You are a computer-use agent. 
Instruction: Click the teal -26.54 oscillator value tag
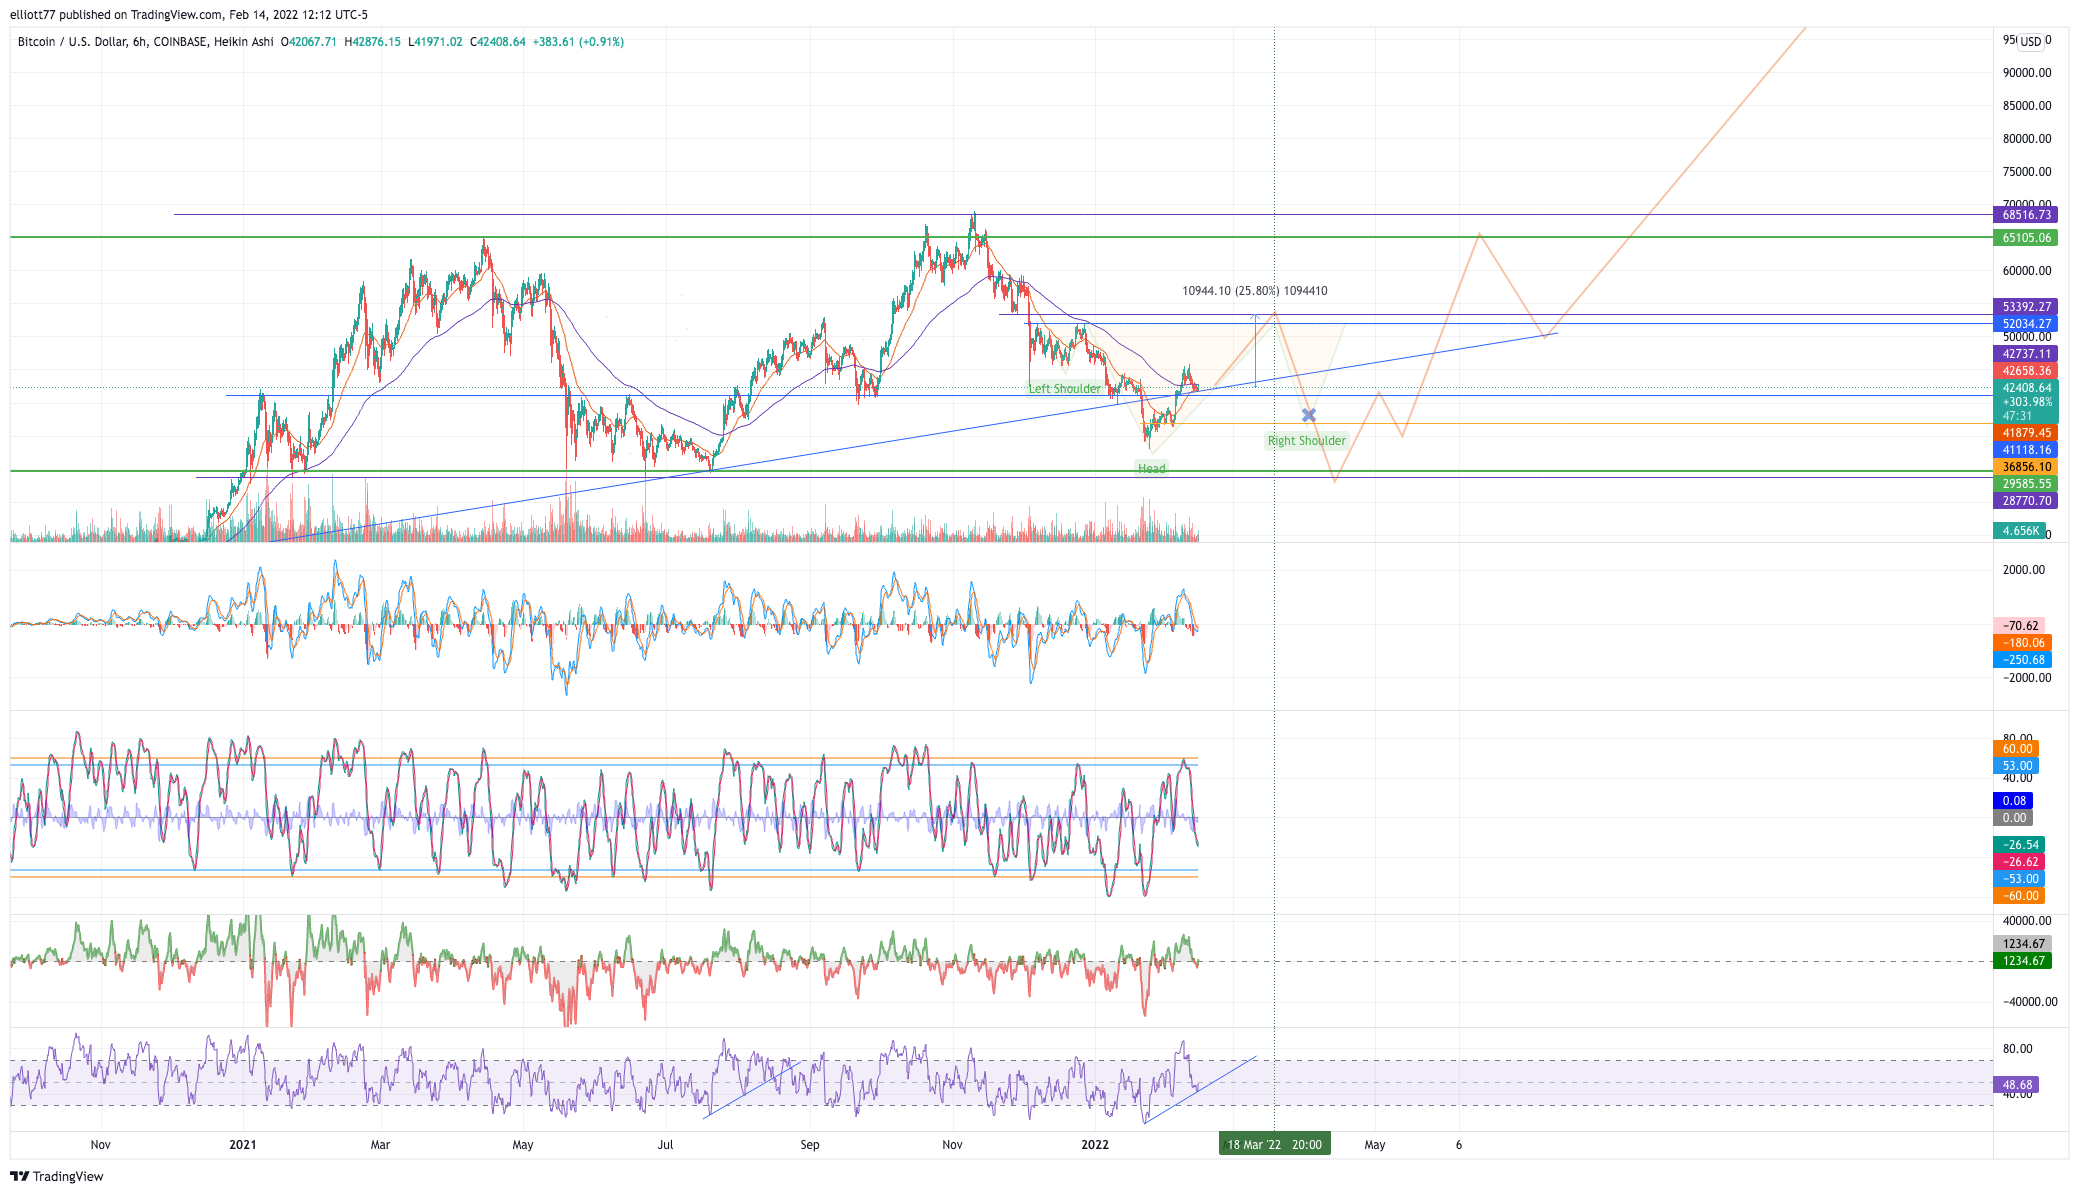[x=2019, y=845]
